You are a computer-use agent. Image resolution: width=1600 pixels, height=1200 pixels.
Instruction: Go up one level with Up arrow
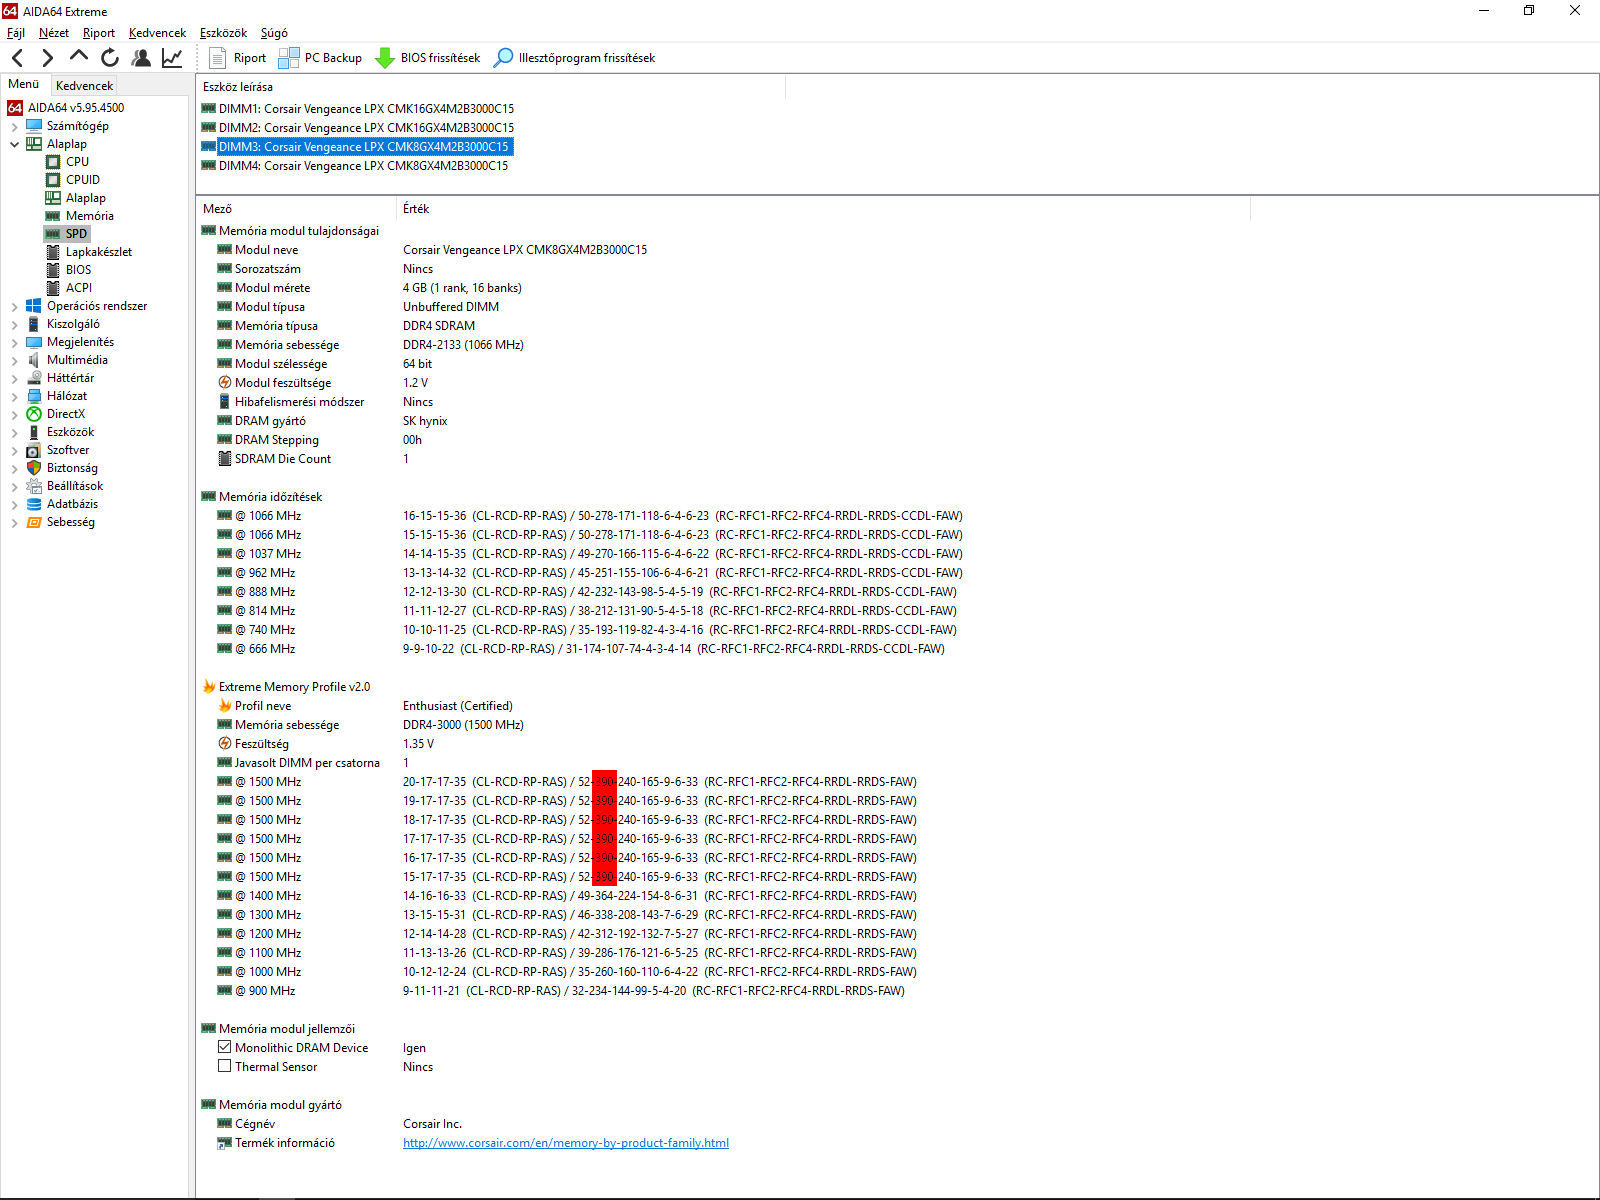(x=79, y=57)
